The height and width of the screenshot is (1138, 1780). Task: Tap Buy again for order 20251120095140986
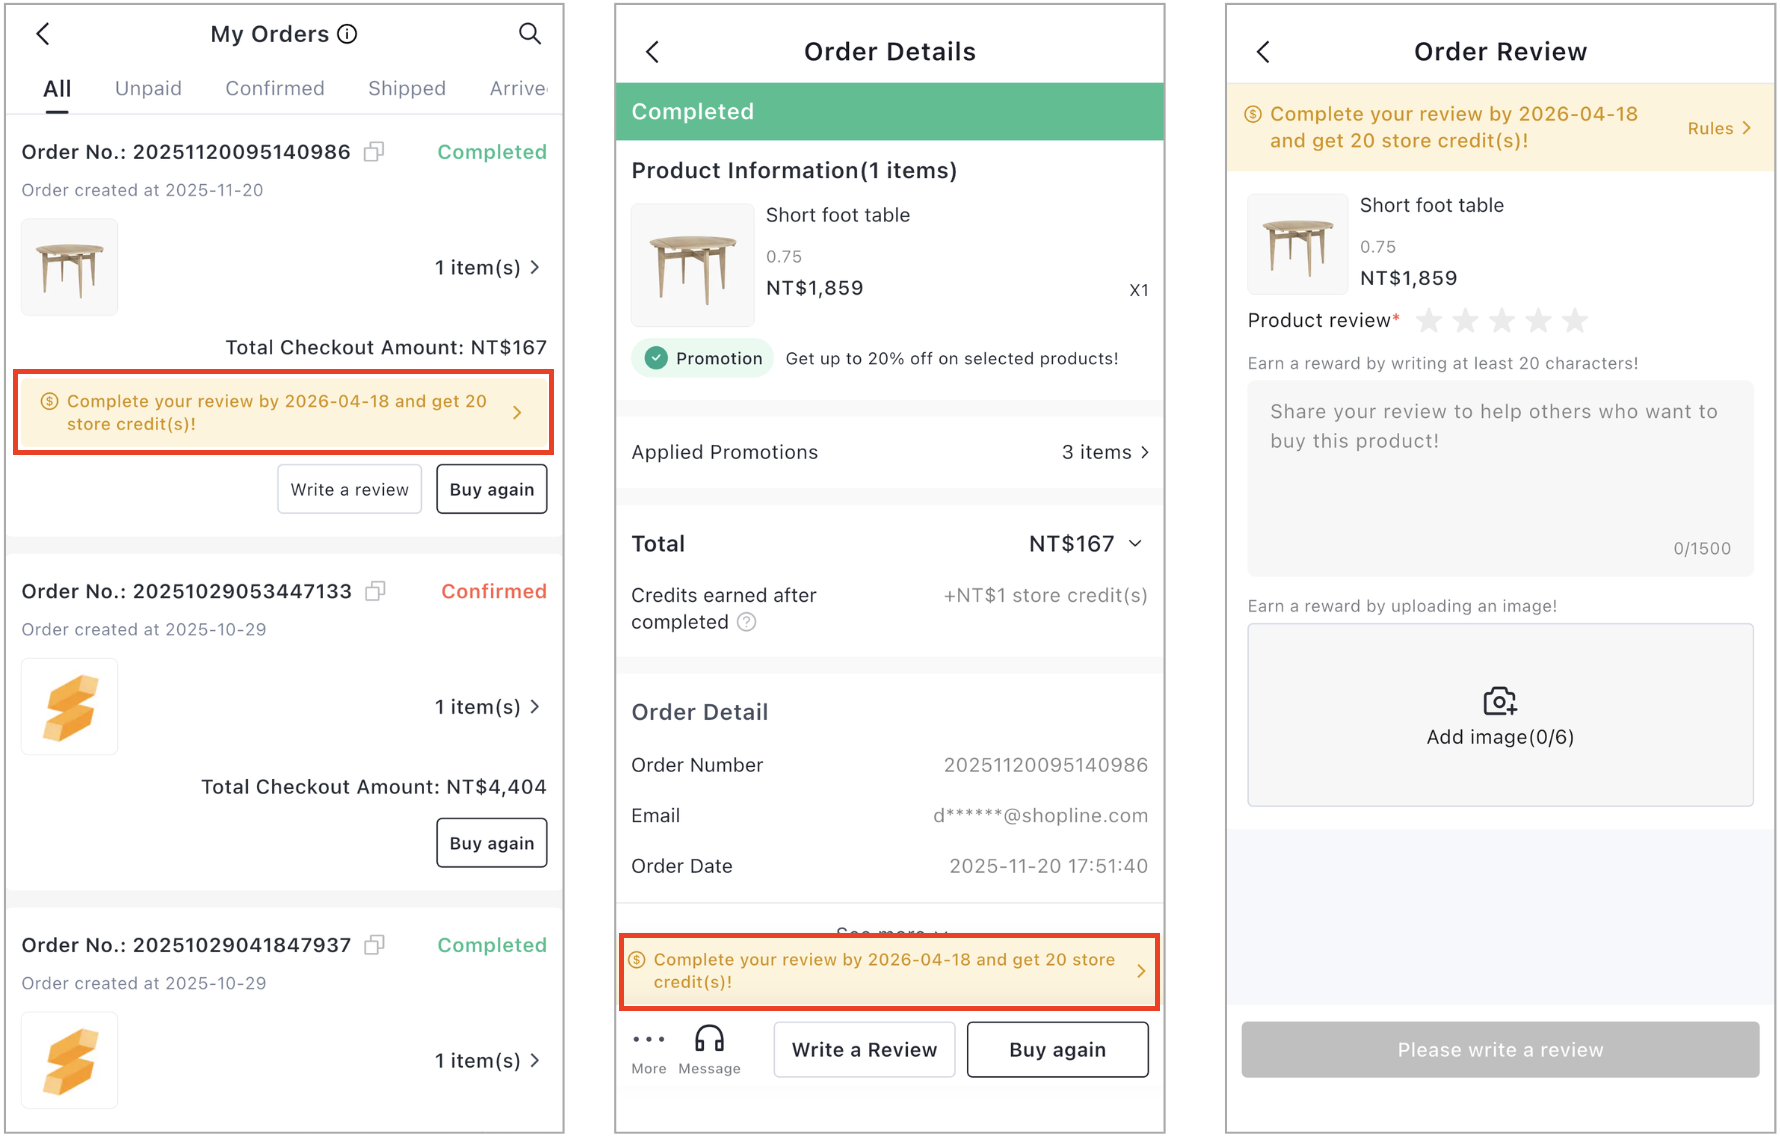492,489
